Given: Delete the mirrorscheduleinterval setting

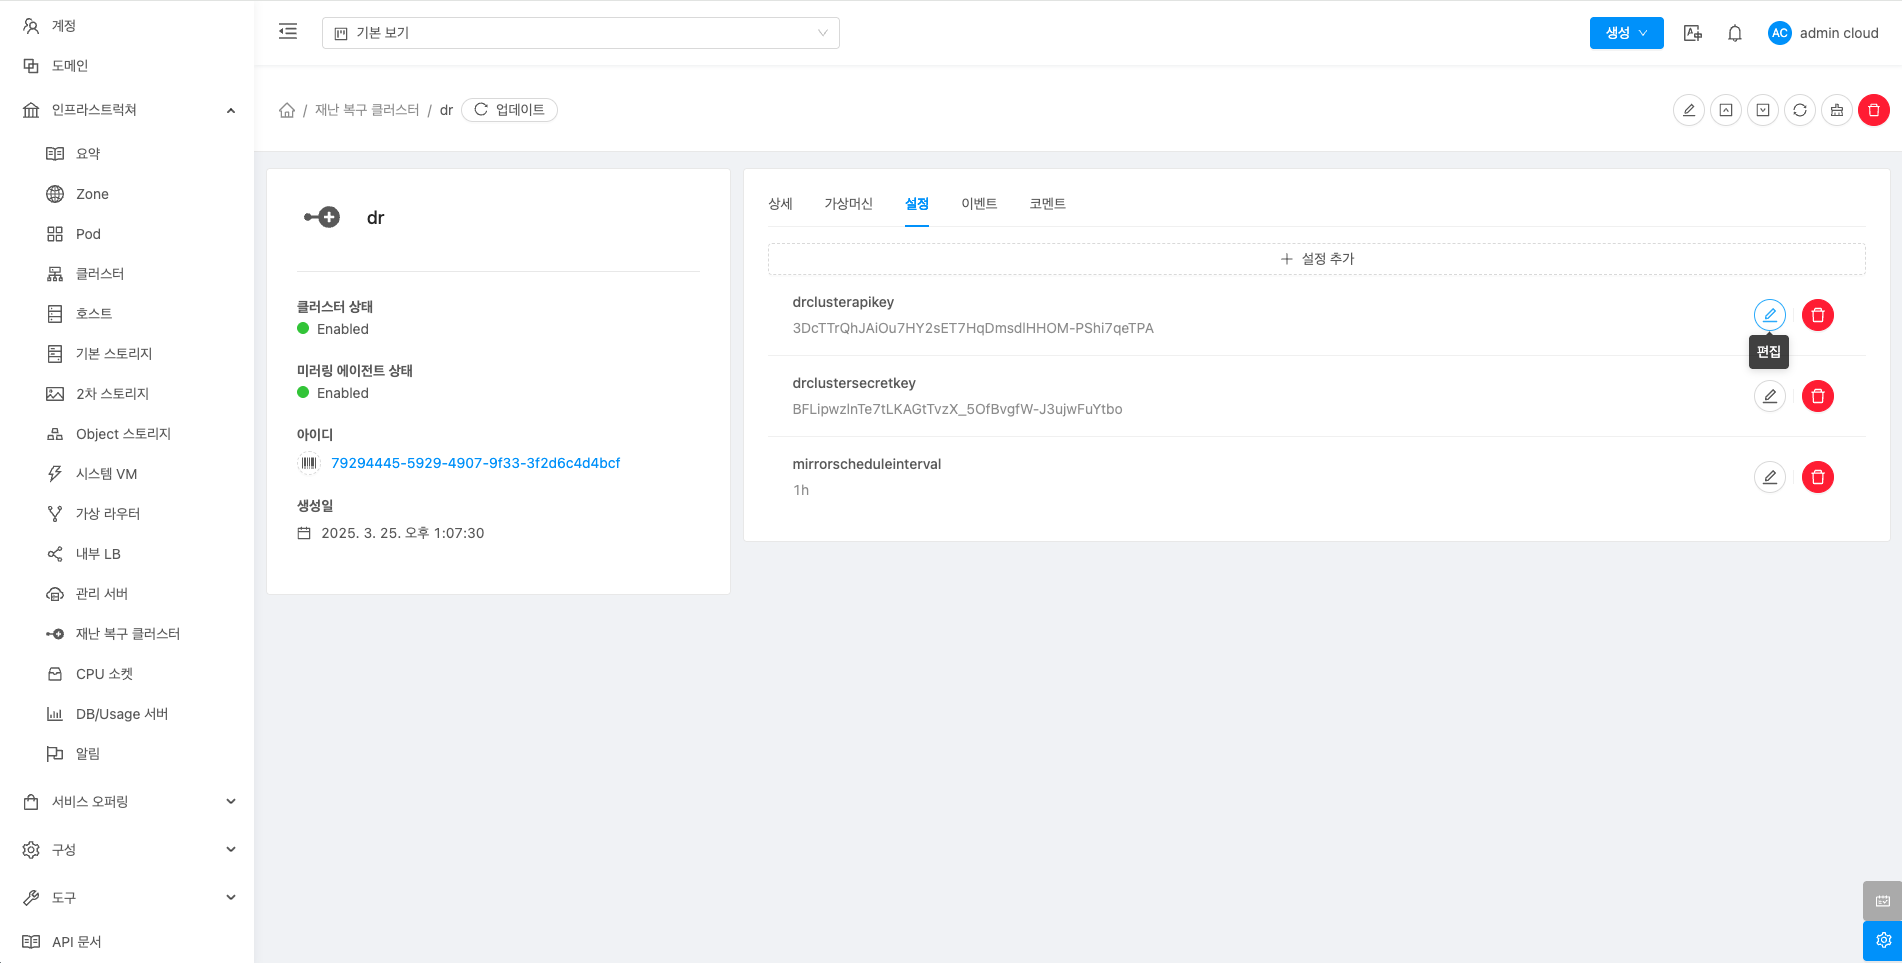Looking at the screenshot, I should point(1817,477).
